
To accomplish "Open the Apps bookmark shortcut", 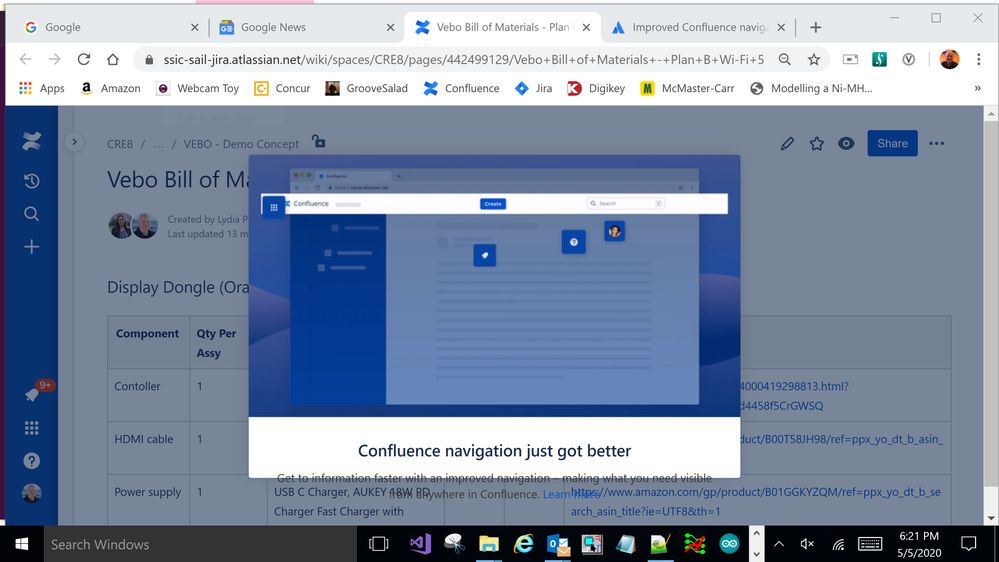I will tap(42, 89).
